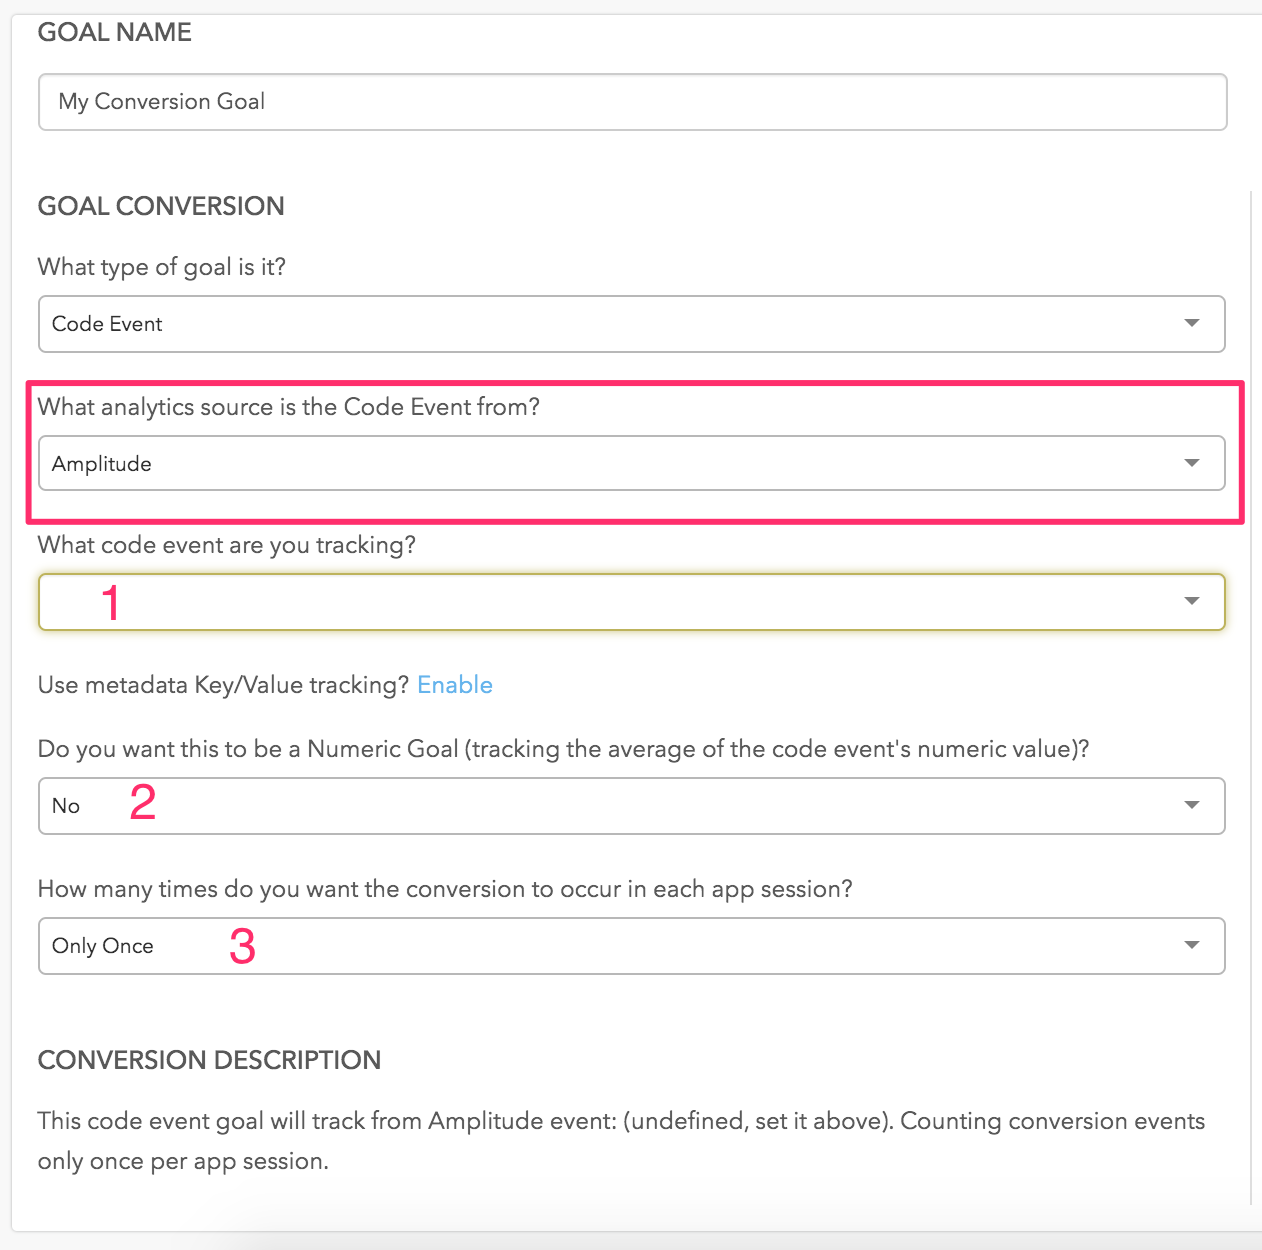Expand the empty 'What code event are you tracking' combo box
The image size is (1262, 1250).
point(631,602)
